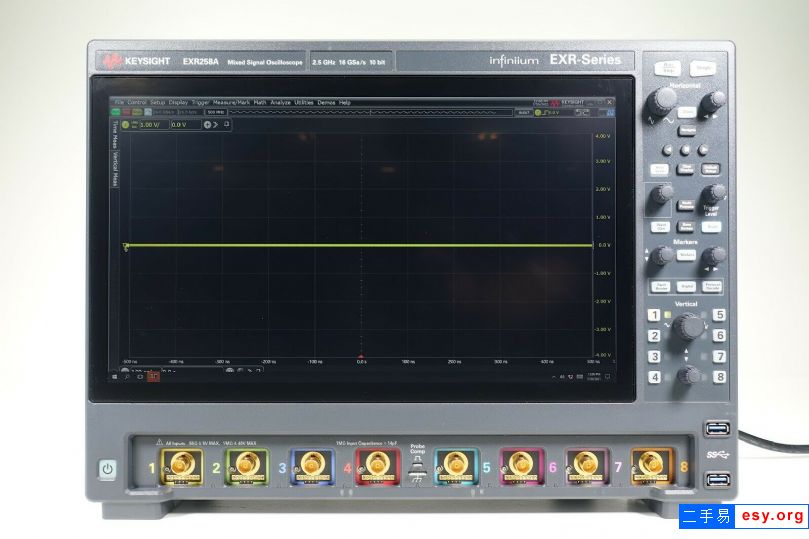The image size is (809, 539).
Task: Push front panel channel 5 button
Action: pyautogui.click(x=719, y=315)
